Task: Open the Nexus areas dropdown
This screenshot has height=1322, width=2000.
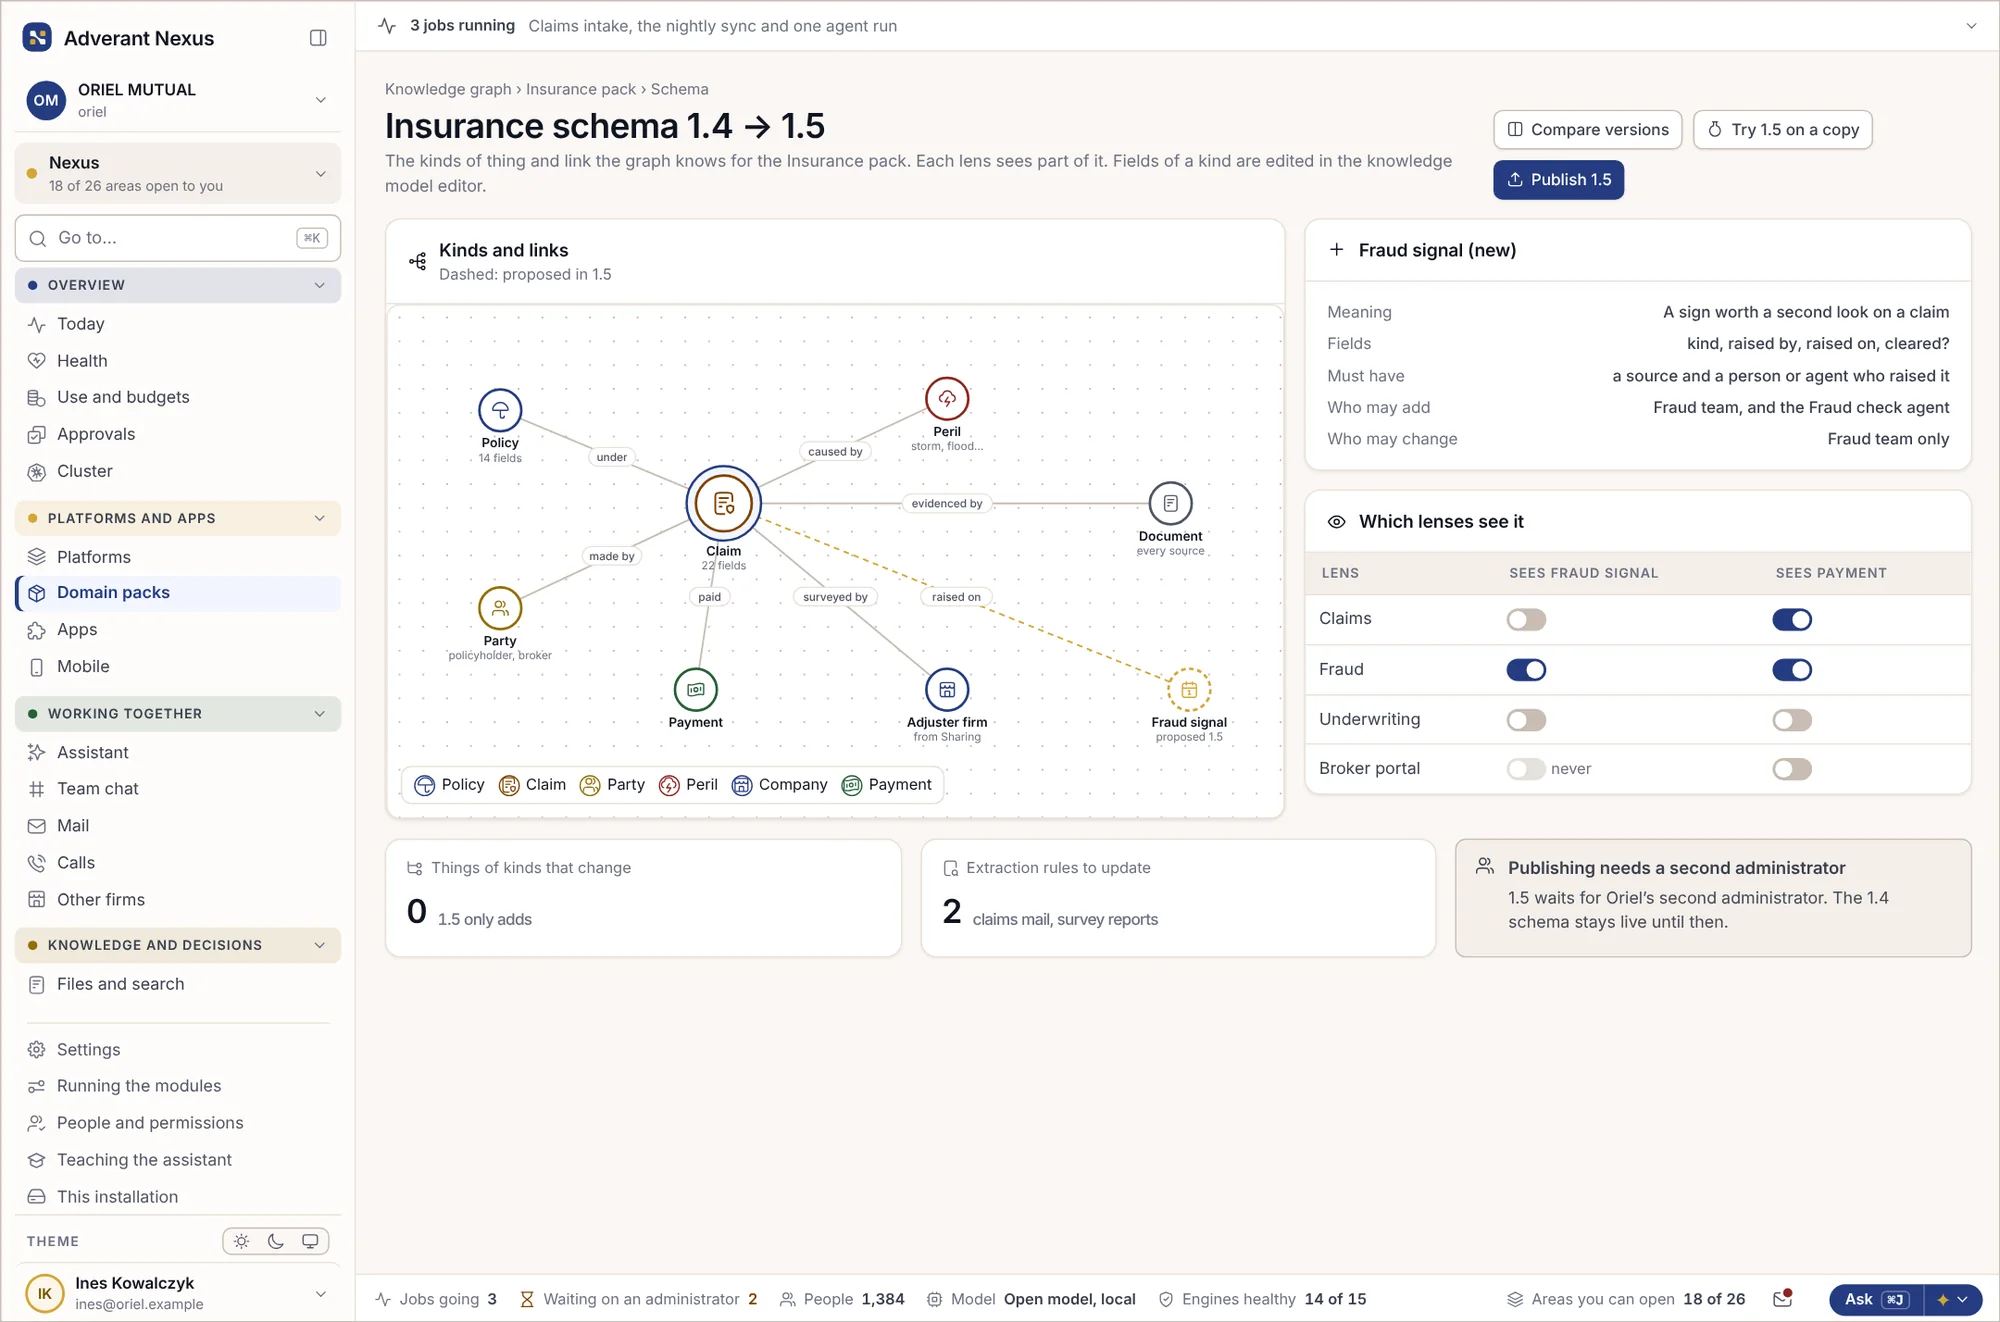Action: coord(178,173)
